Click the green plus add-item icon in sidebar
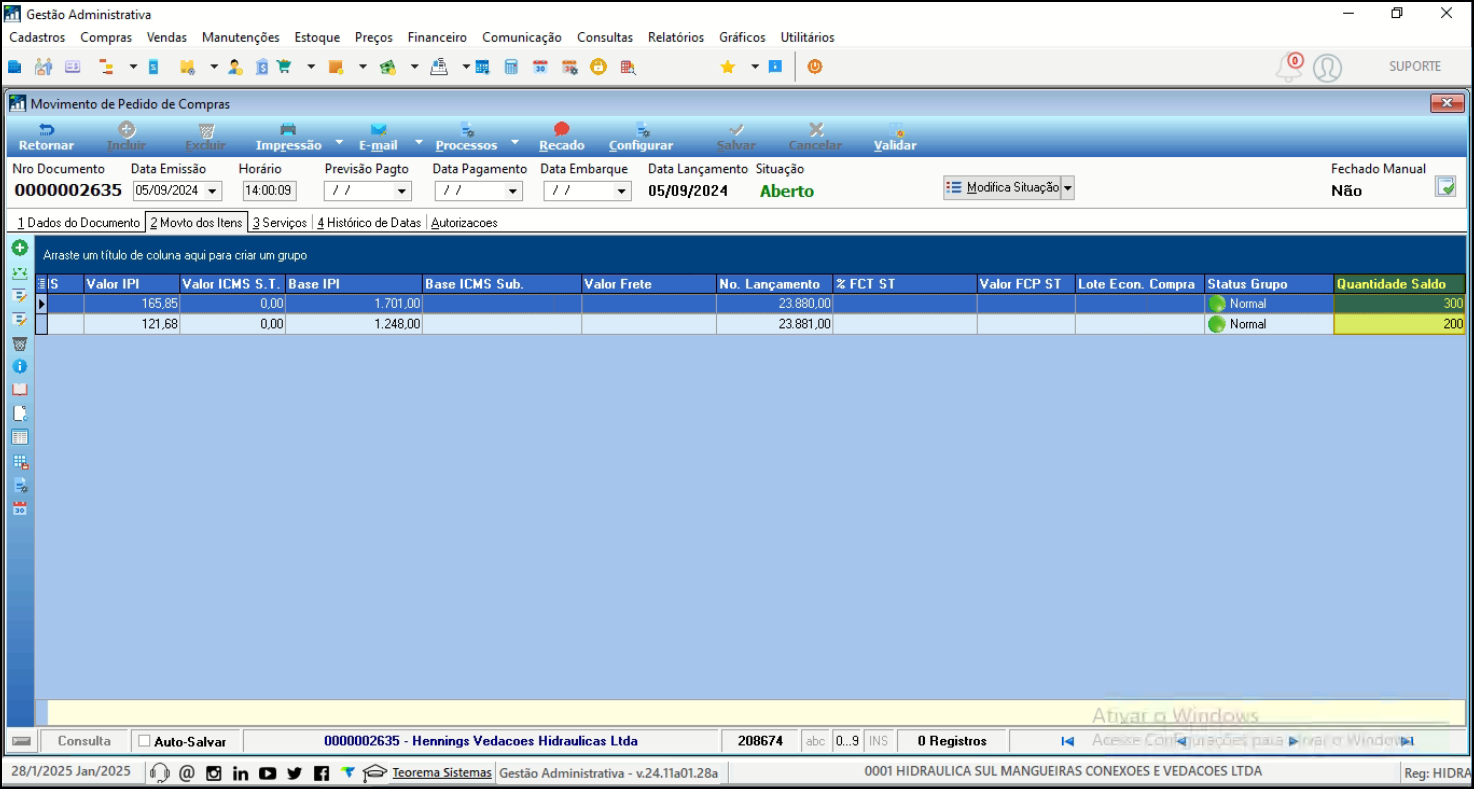Screen dimensions: 1474x789 (19, 248)
